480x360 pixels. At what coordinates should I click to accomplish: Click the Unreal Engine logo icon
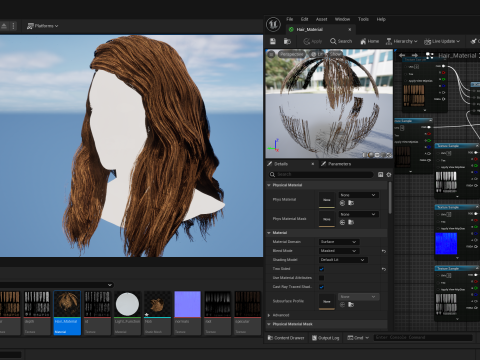(273, 24)
